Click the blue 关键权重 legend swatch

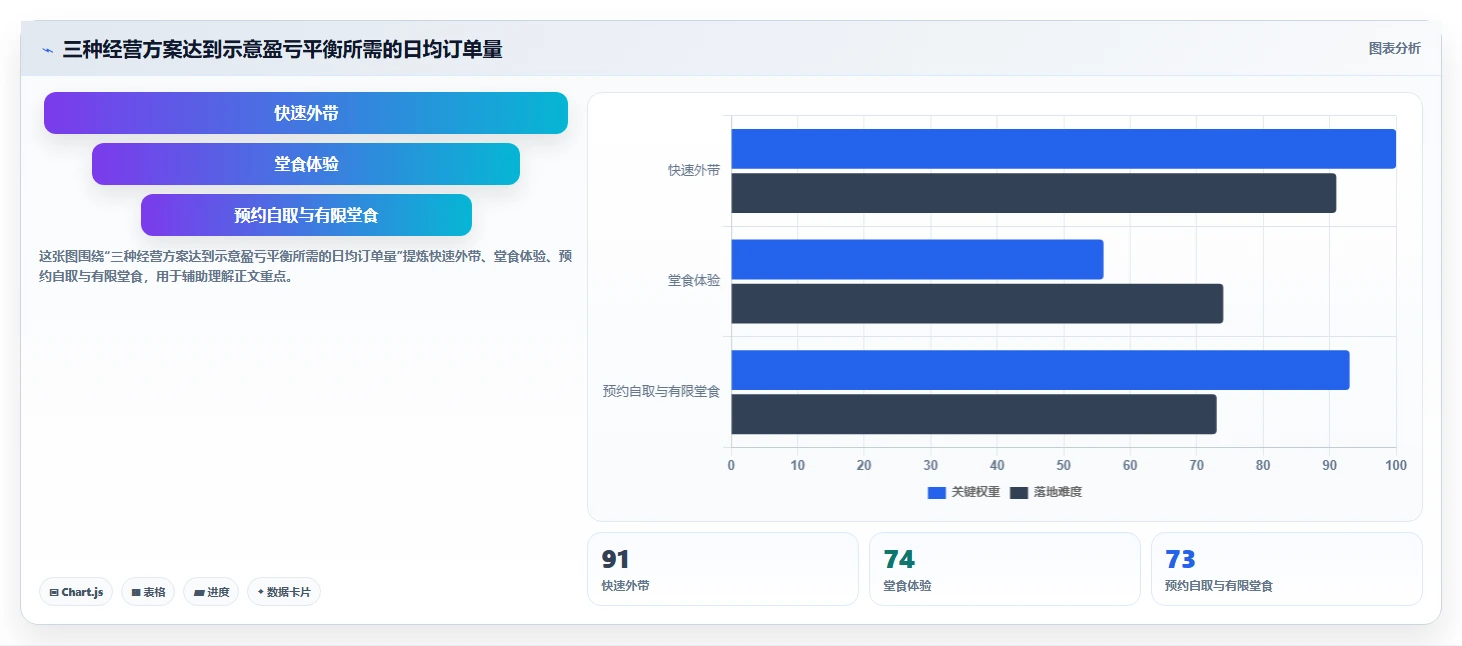937,492
